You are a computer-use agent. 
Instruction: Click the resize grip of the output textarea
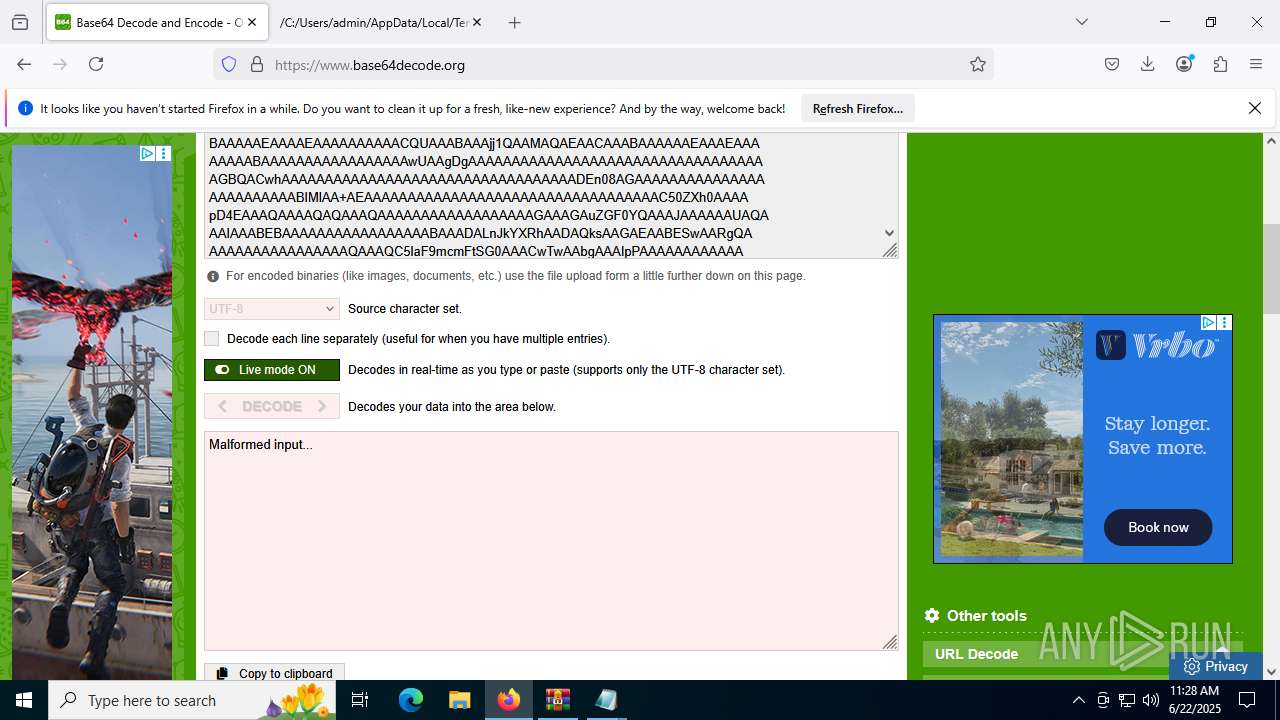click(x=890, y=642)
